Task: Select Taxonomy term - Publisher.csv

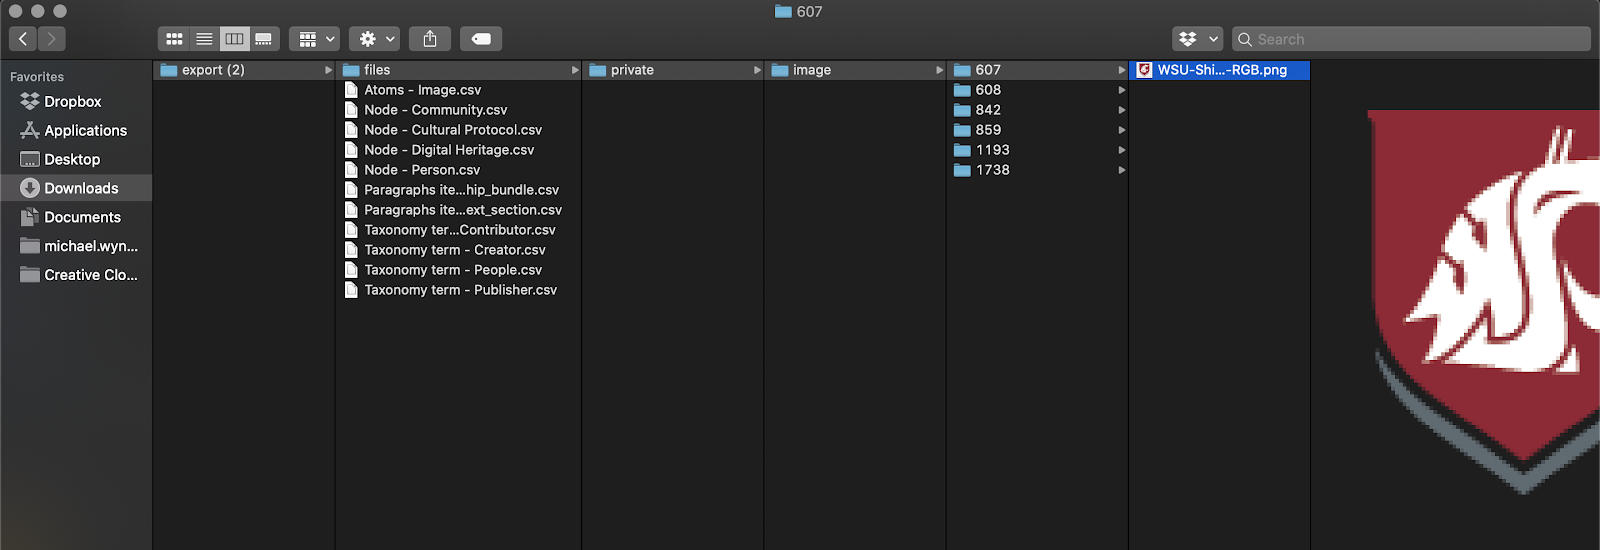Action: click(458, 290)
